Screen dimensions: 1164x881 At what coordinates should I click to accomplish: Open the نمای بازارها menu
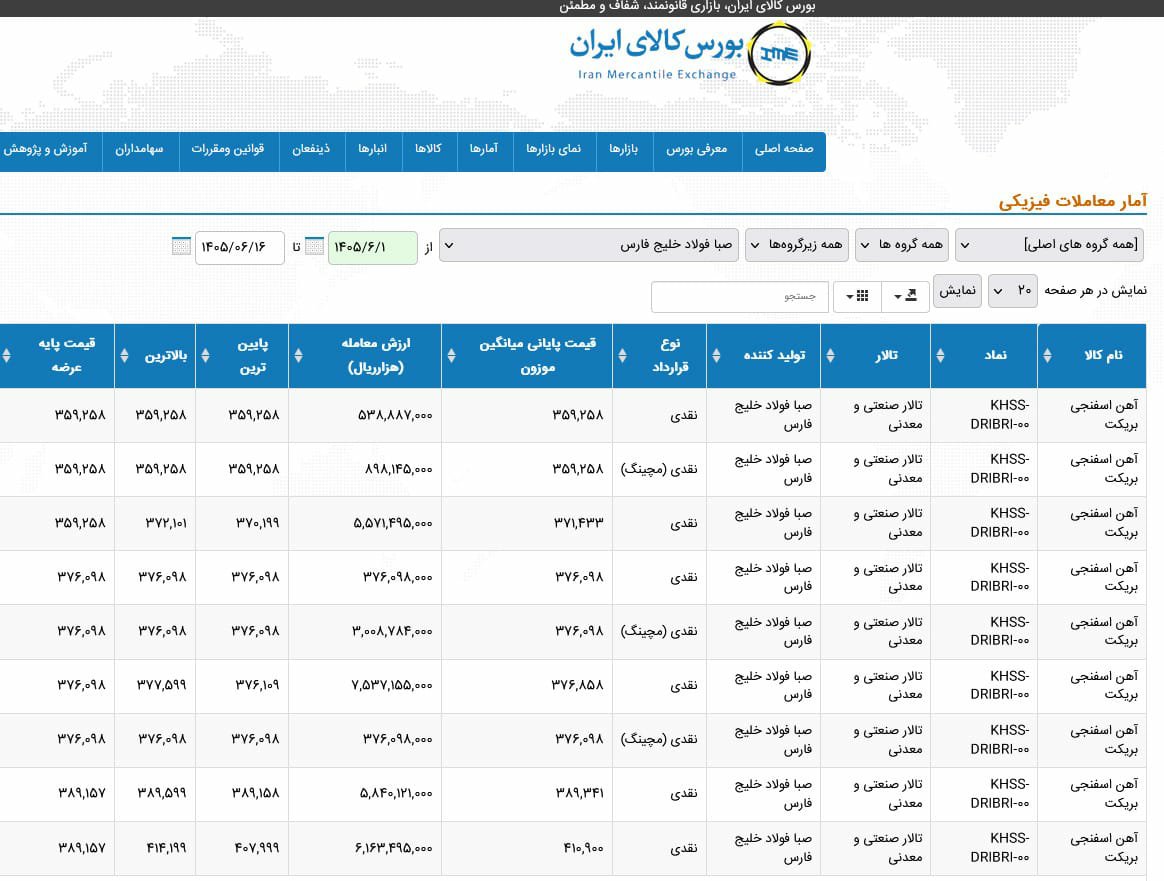pyautogui.click(x=555, y=149)
